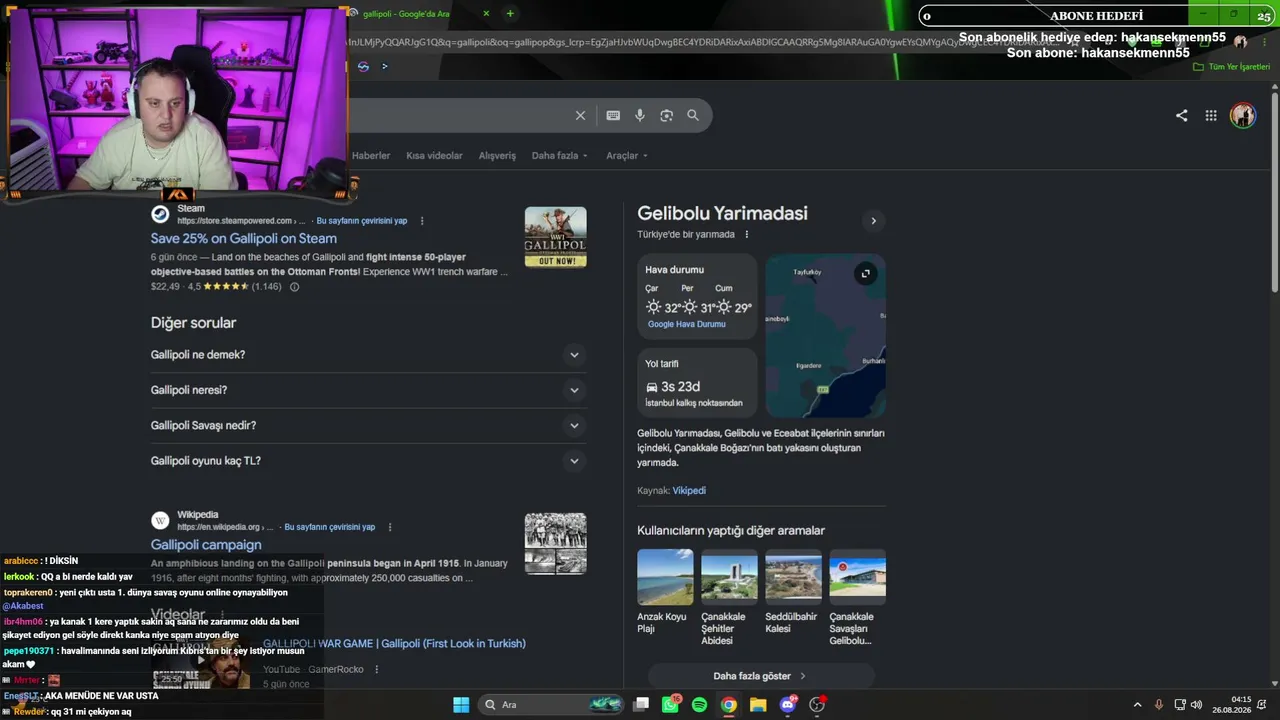This screenshot has width=1280, height=720.
Task: Open 'Save 25% on Gallipoli on Steam' link
Action: 244,239
